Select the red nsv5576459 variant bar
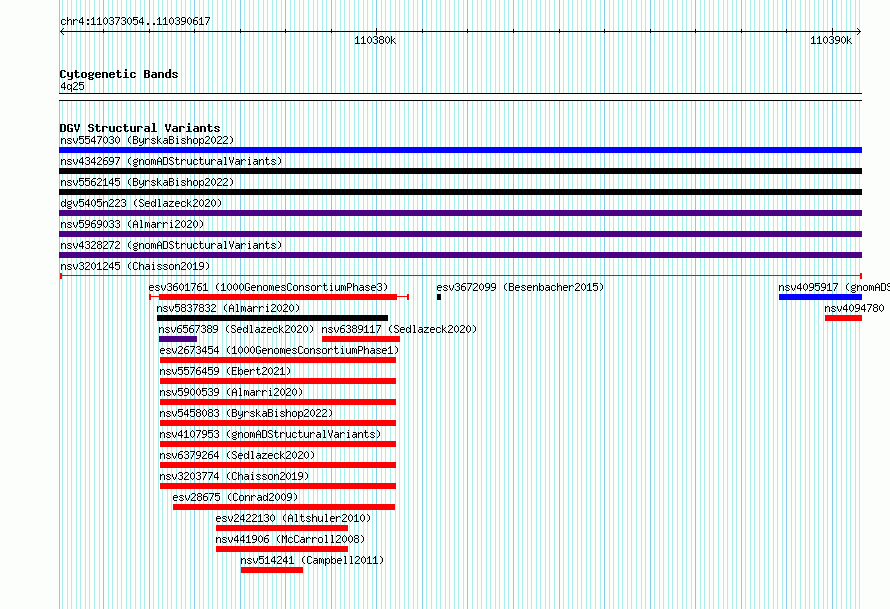Screen dimensions: 890x609 pos(278,381)
